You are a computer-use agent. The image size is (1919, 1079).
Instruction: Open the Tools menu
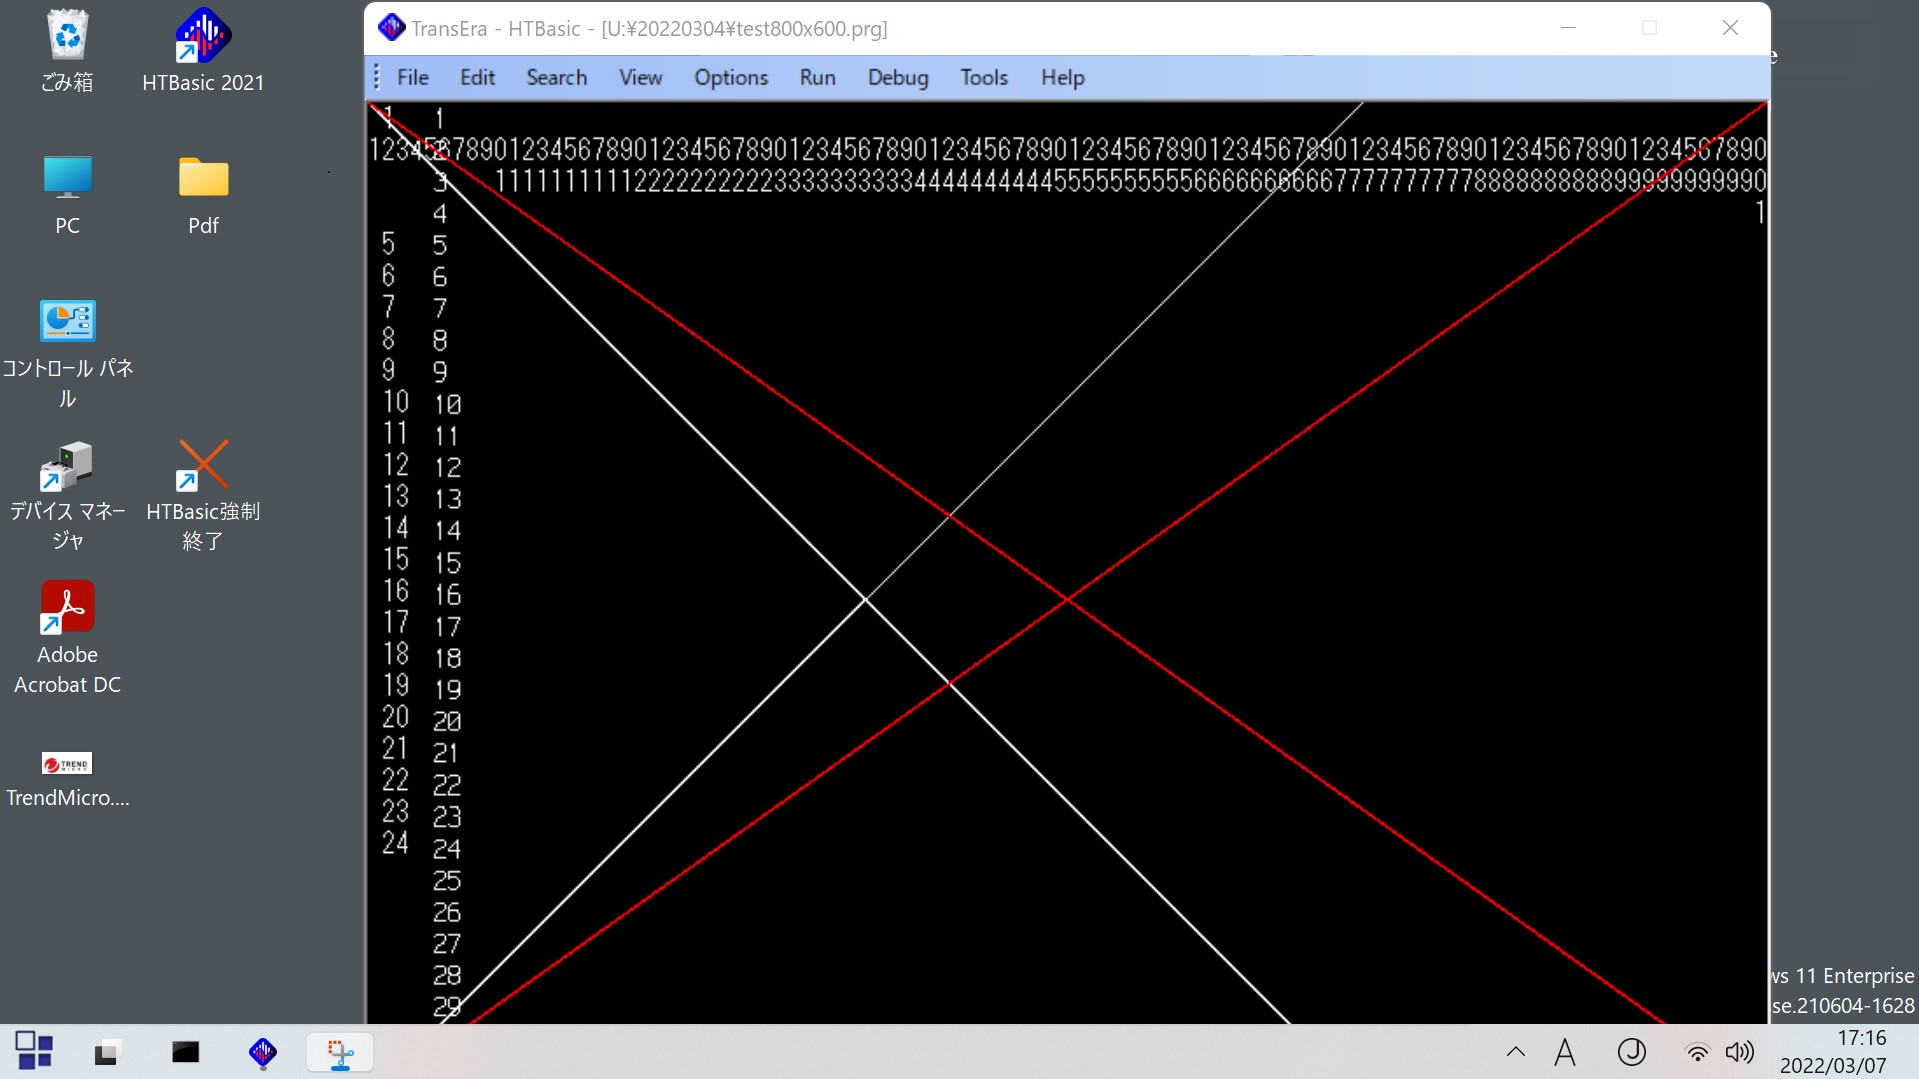[x=984, y=78]
